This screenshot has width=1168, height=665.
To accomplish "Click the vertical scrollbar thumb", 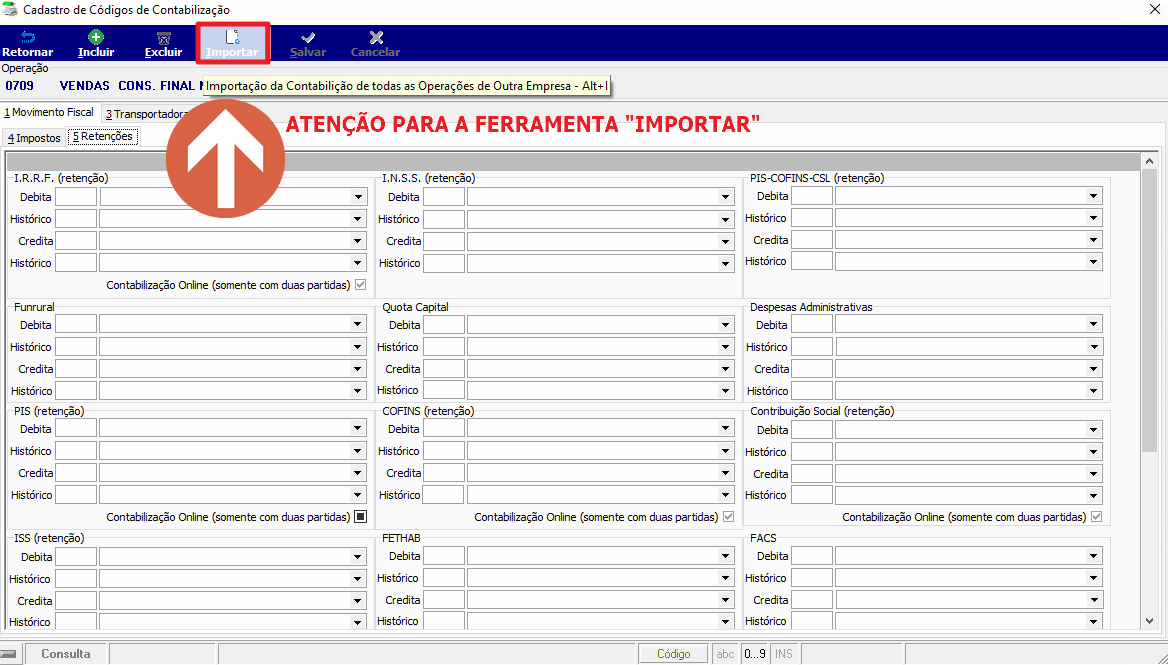I will [1149, 310].
